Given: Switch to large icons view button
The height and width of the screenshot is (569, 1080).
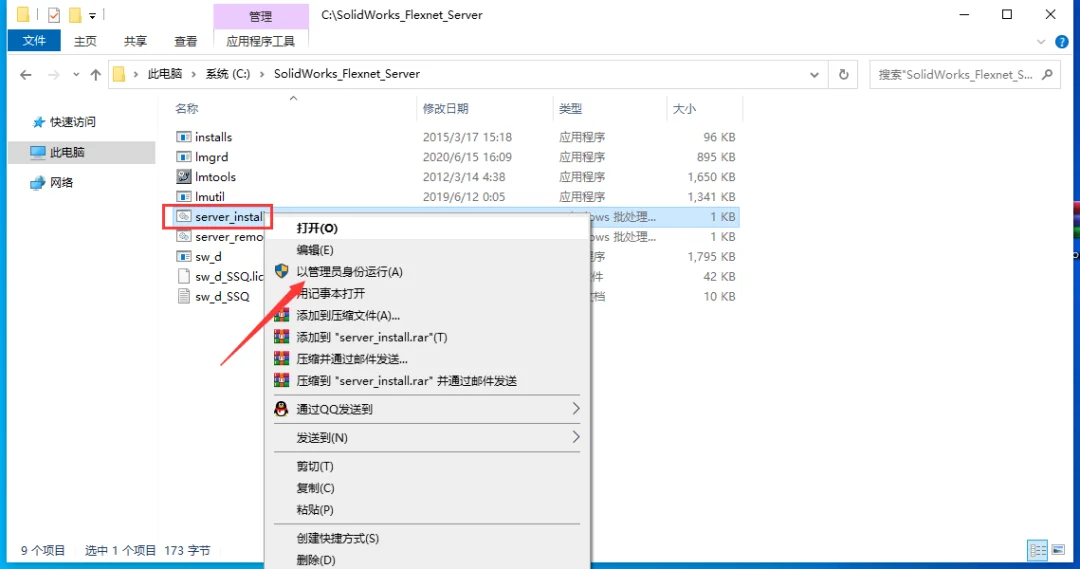Looking at the screenshot, I should 1058,550.
